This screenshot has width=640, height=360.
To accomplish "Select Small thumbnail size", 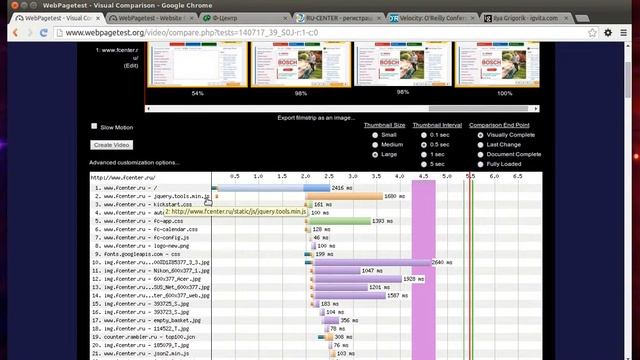I will [375, 135].
